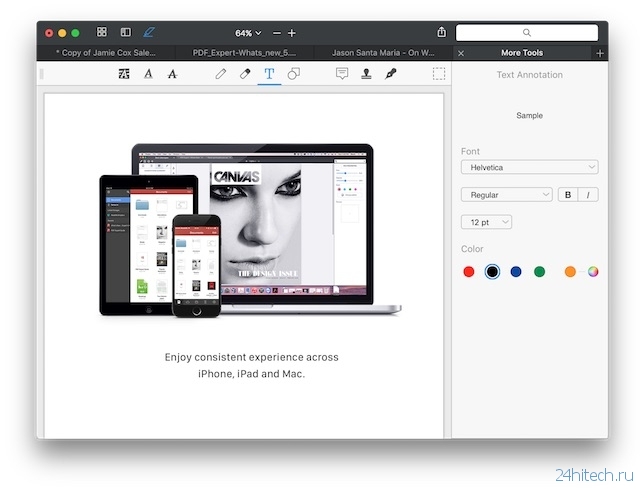This screenshot has width=642, height=489.
Task: Select the Eraser tool
Action: 245,74
